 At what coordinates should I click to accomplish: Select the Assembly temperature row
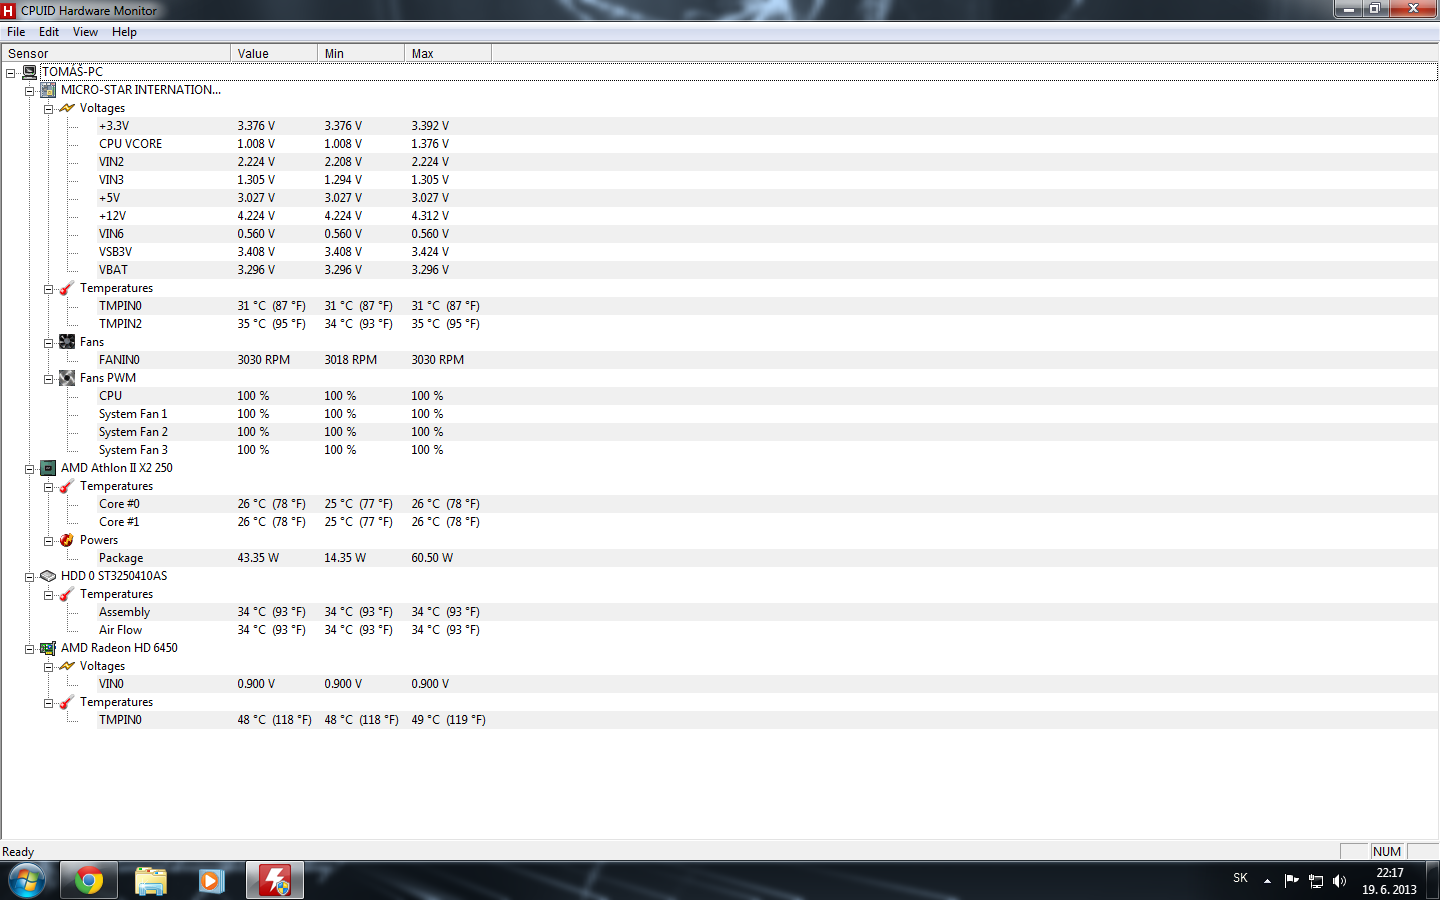point(767,612)
